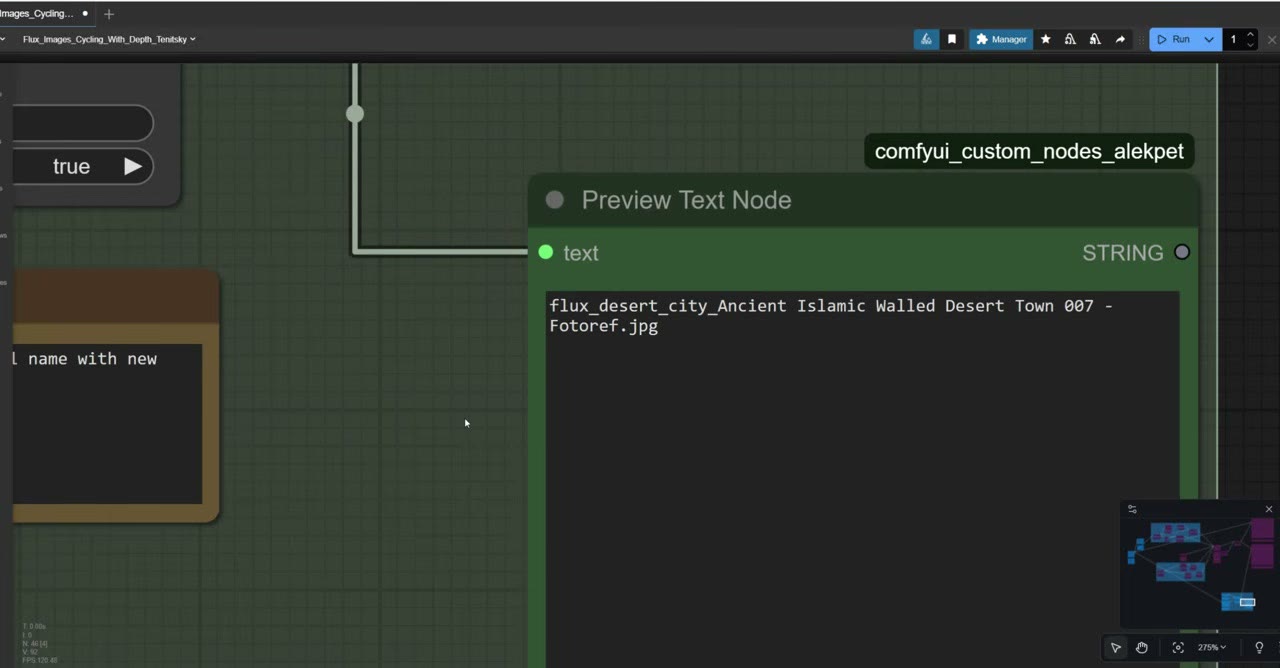This screenshot has width=1280, height=668.
Task: Open the Run options dropdown arrow
Action: tap(1209, 39)
